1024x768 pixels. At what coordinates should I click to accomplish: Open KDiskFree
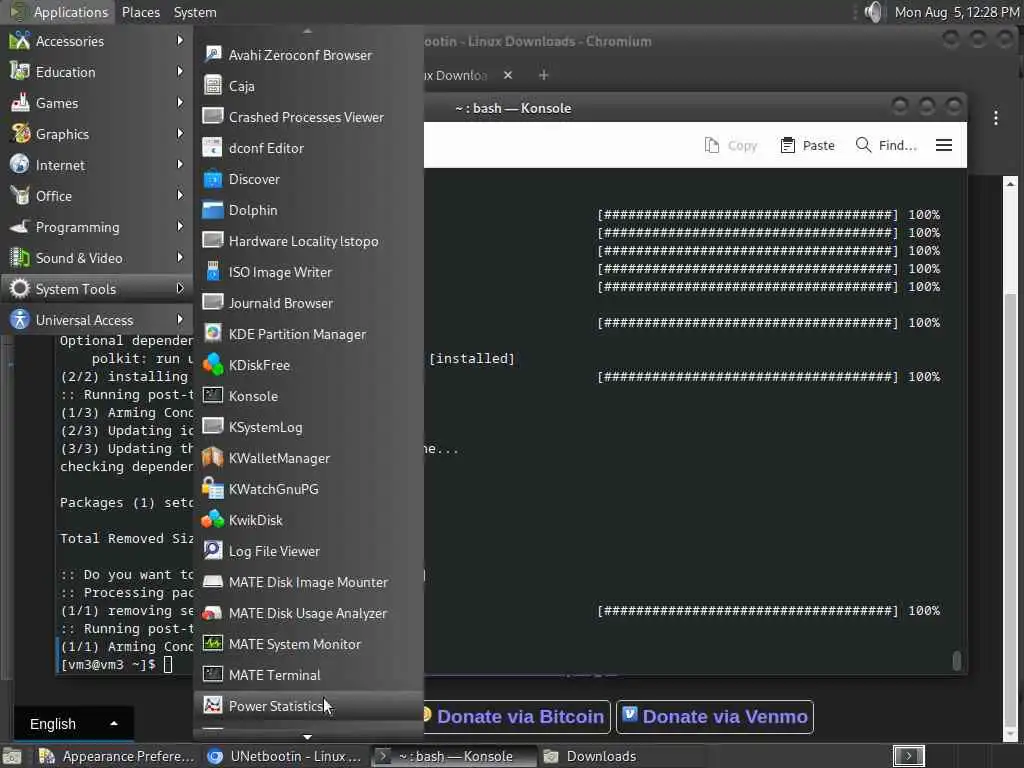click(x=308, y=365)
